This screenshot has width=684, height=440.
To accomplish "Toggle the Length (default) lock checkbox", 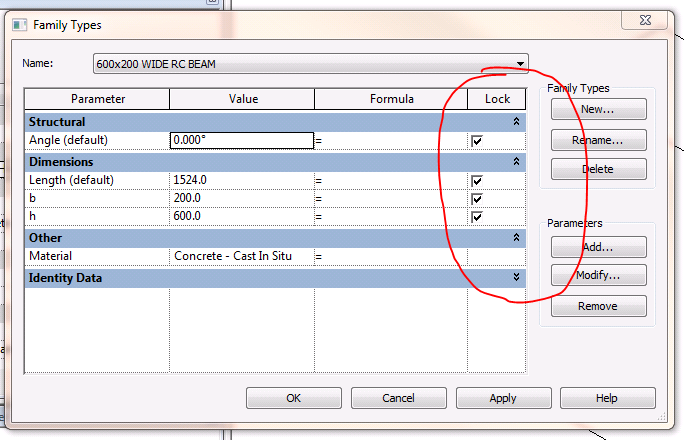I will tap(477, 181).
